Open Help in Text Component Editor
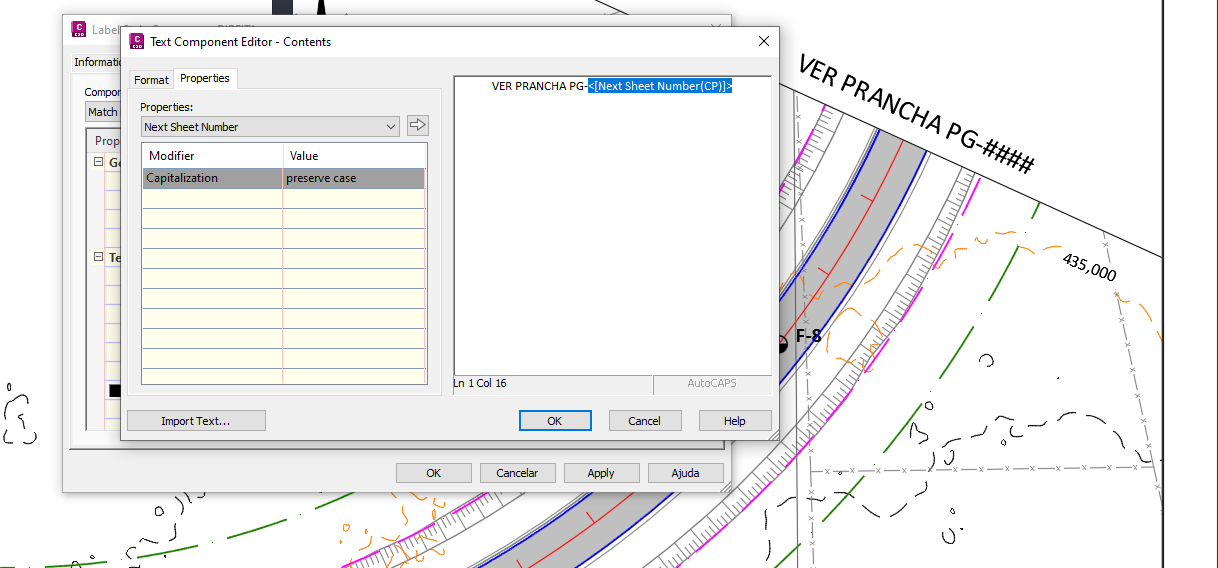 pos(735,421)
